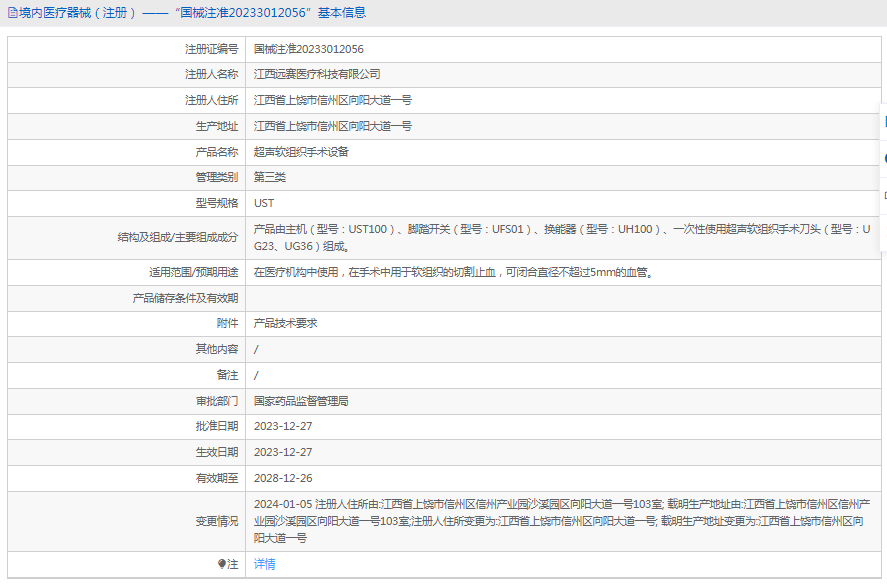This screenshot has width=887, height=584.
Task: Click the 其他内容 label
Action: point(217,350)
